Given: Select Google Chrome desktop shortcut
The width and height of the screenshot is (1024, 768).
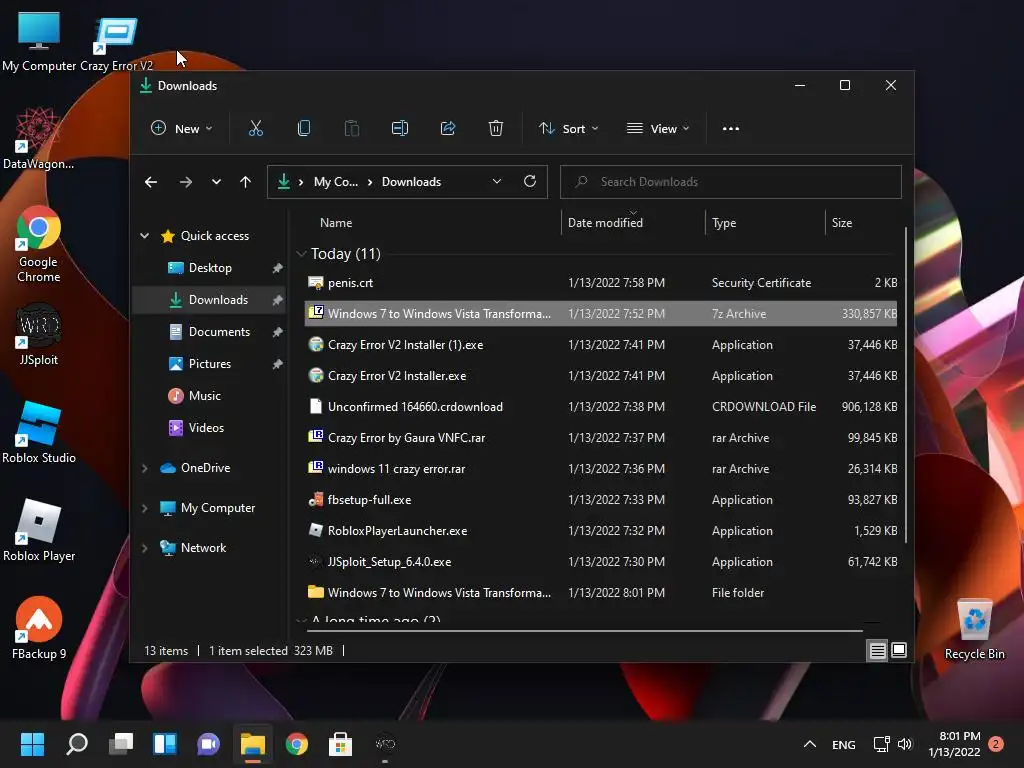Looking at the screenshot, I should point(39,244).
